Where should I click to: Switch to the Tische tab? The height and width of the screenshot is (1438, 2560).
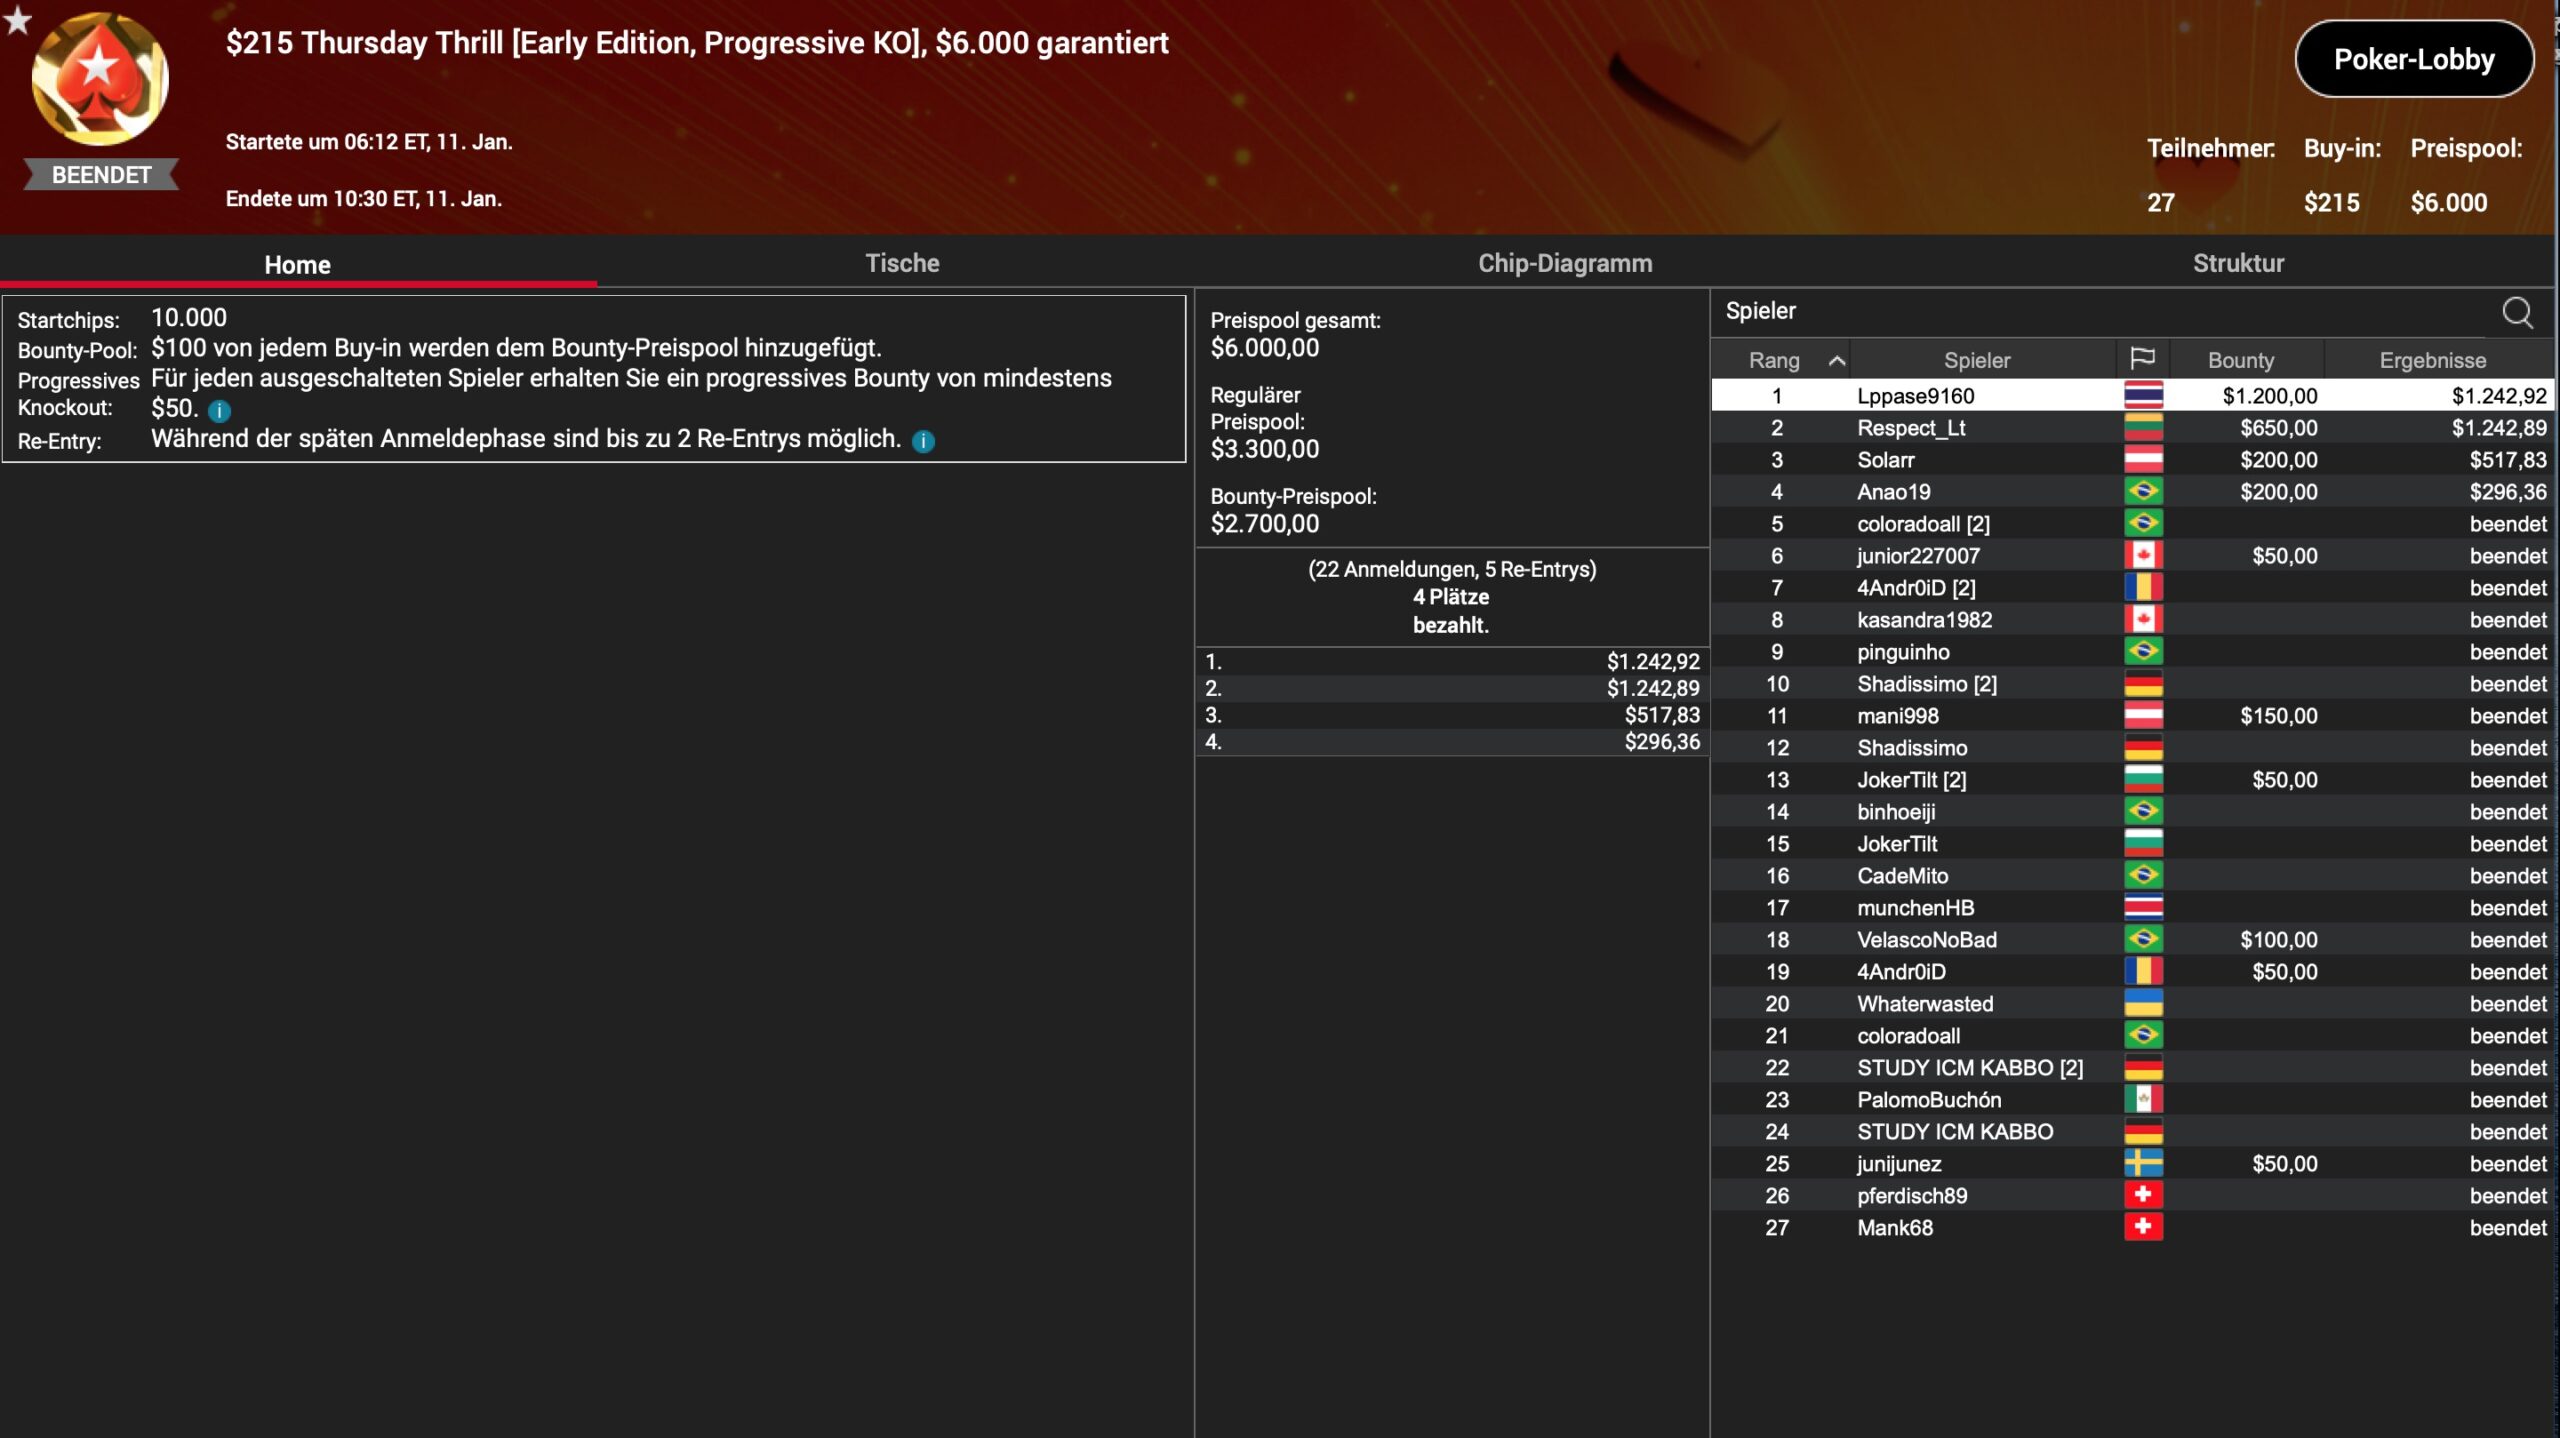pos(901,263)
